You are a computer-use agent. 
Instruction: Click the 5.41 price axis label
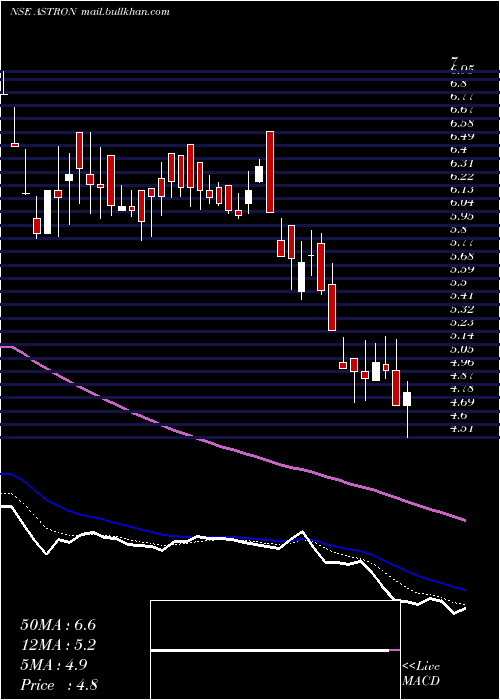click(x=462, y=296)
